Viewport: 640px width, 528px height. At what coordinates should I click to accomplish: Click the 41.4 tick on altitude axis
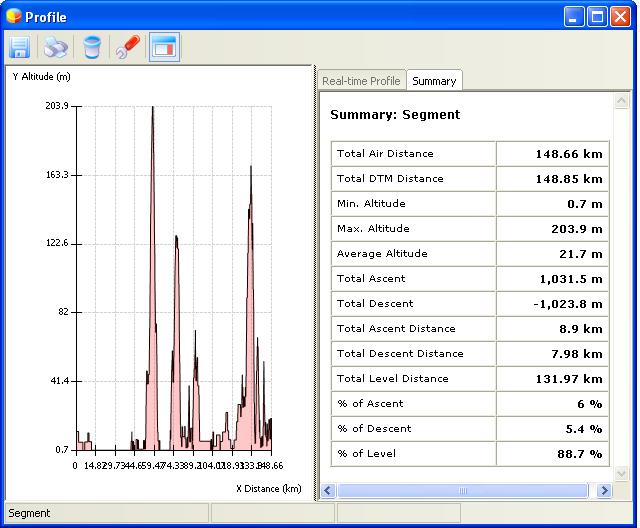[59, 381]
